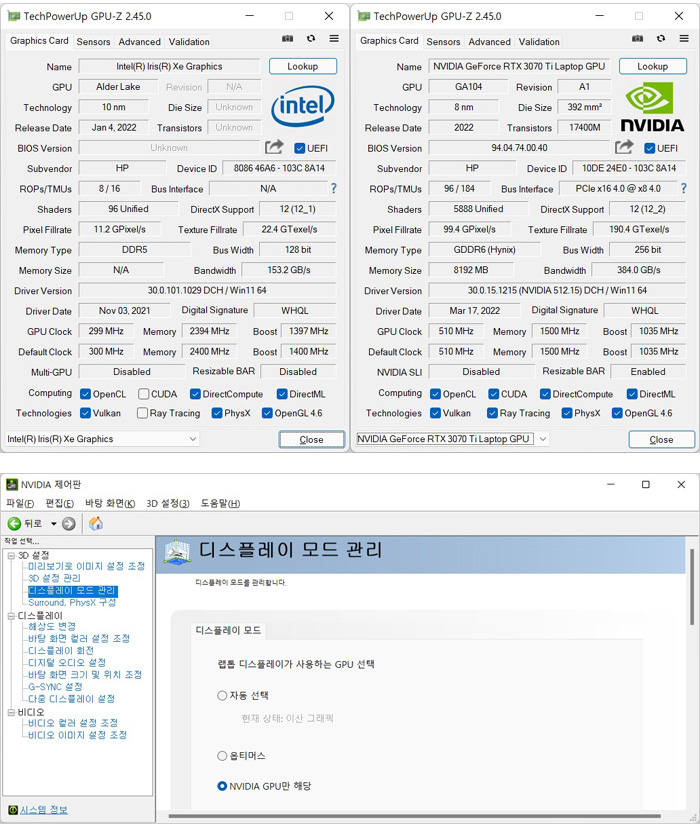Click screenshot camera icon in Intel GPU-Z window
Viewport: 700px width, 829px height.
287,39
